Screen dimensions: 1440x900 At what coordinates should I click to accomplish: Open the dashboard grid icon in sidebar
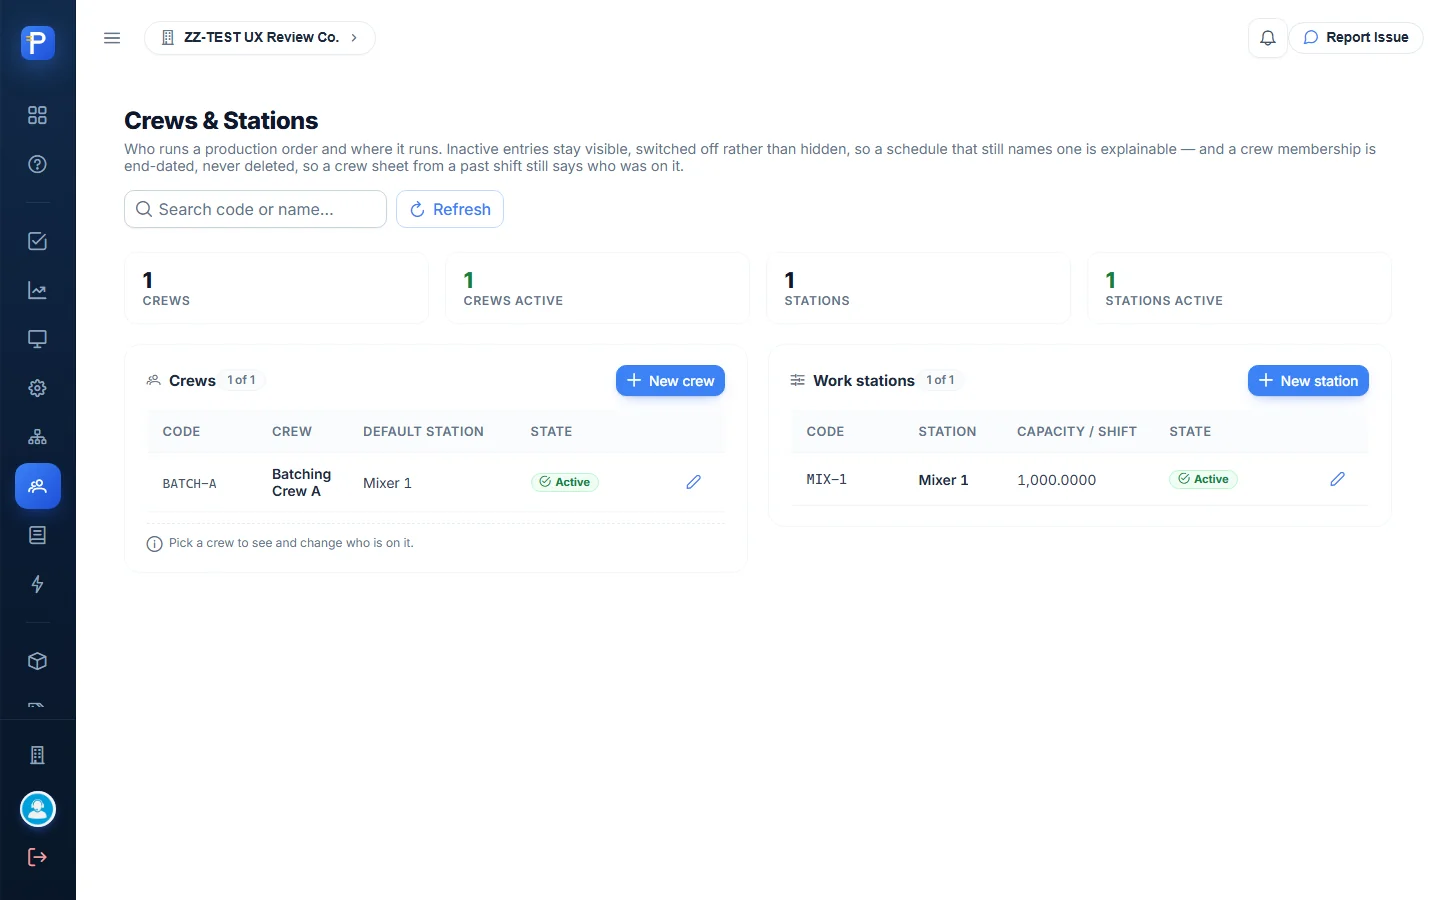[x=38, y=115]
